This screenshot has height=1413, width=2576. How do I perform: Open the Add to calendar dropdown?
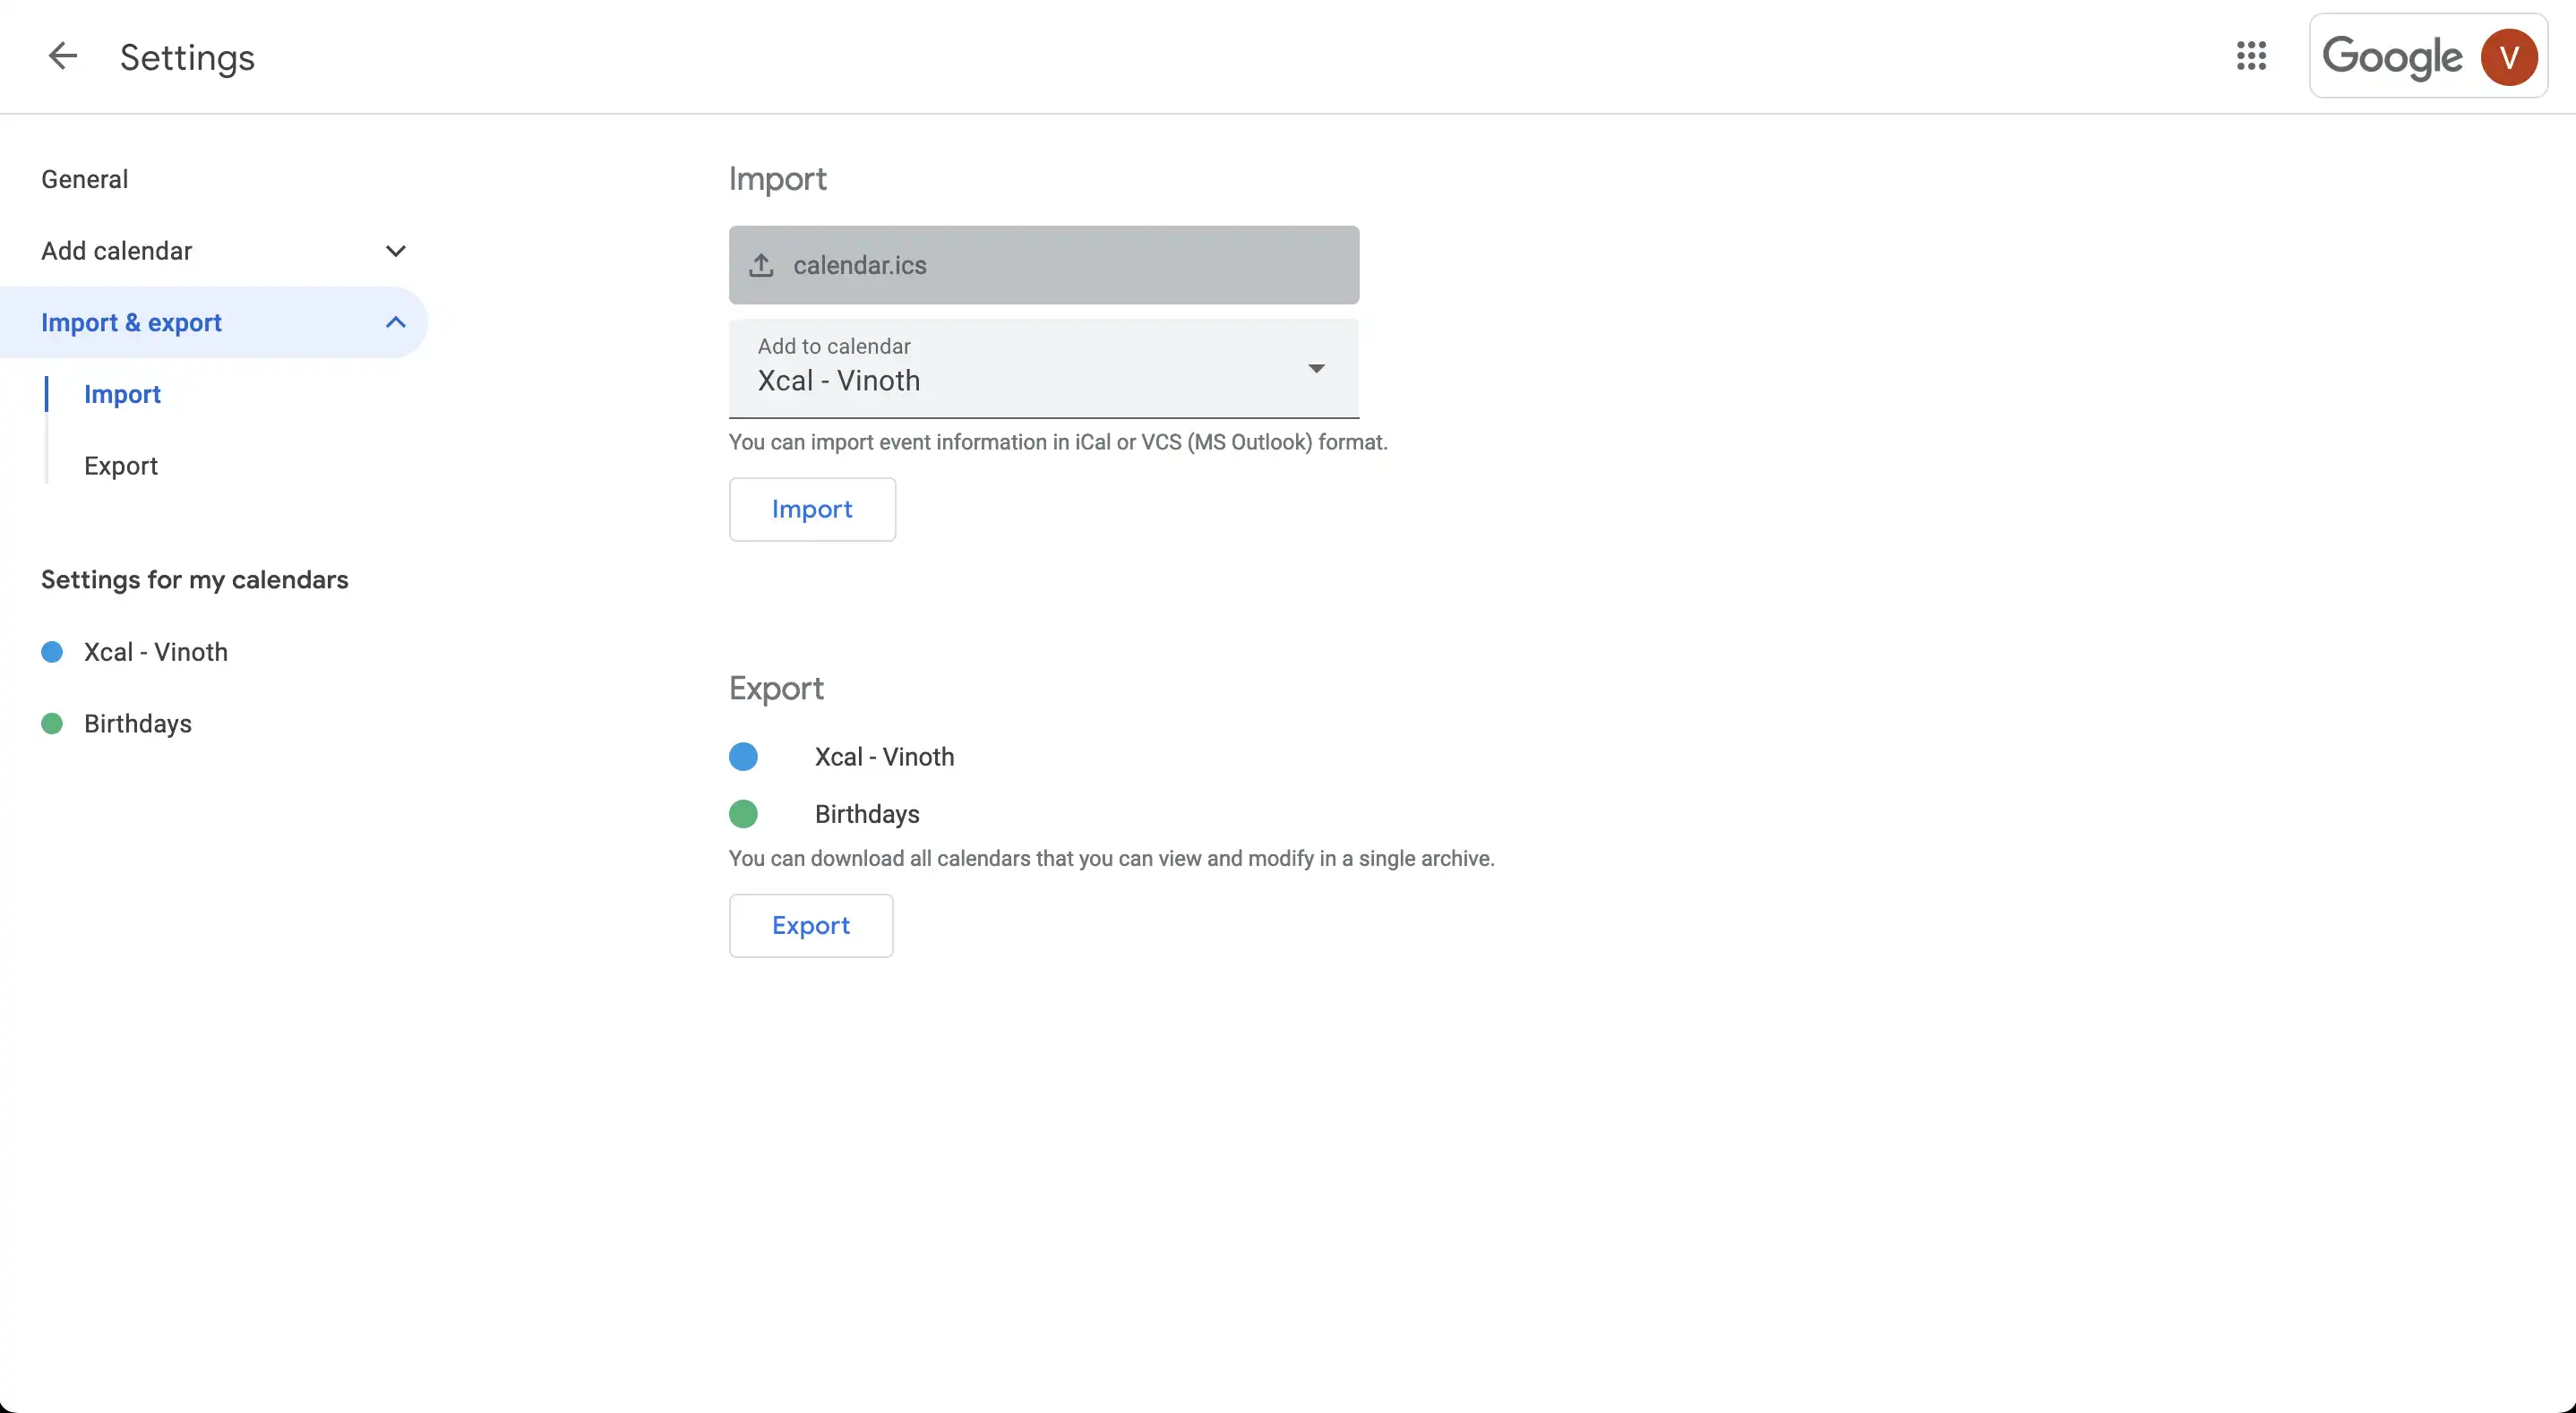1044,368
